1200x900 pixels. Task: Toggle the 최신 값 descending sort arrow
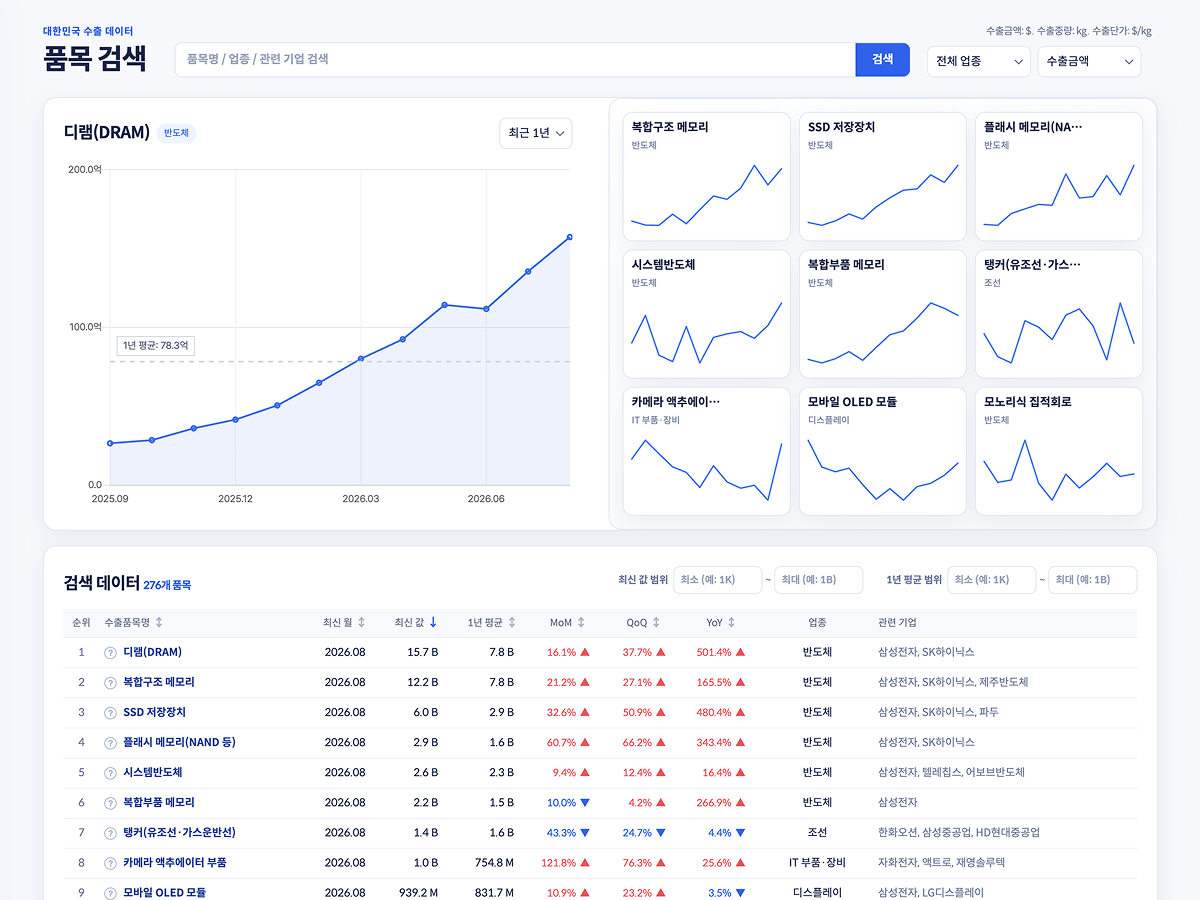(x=433, y=622)
